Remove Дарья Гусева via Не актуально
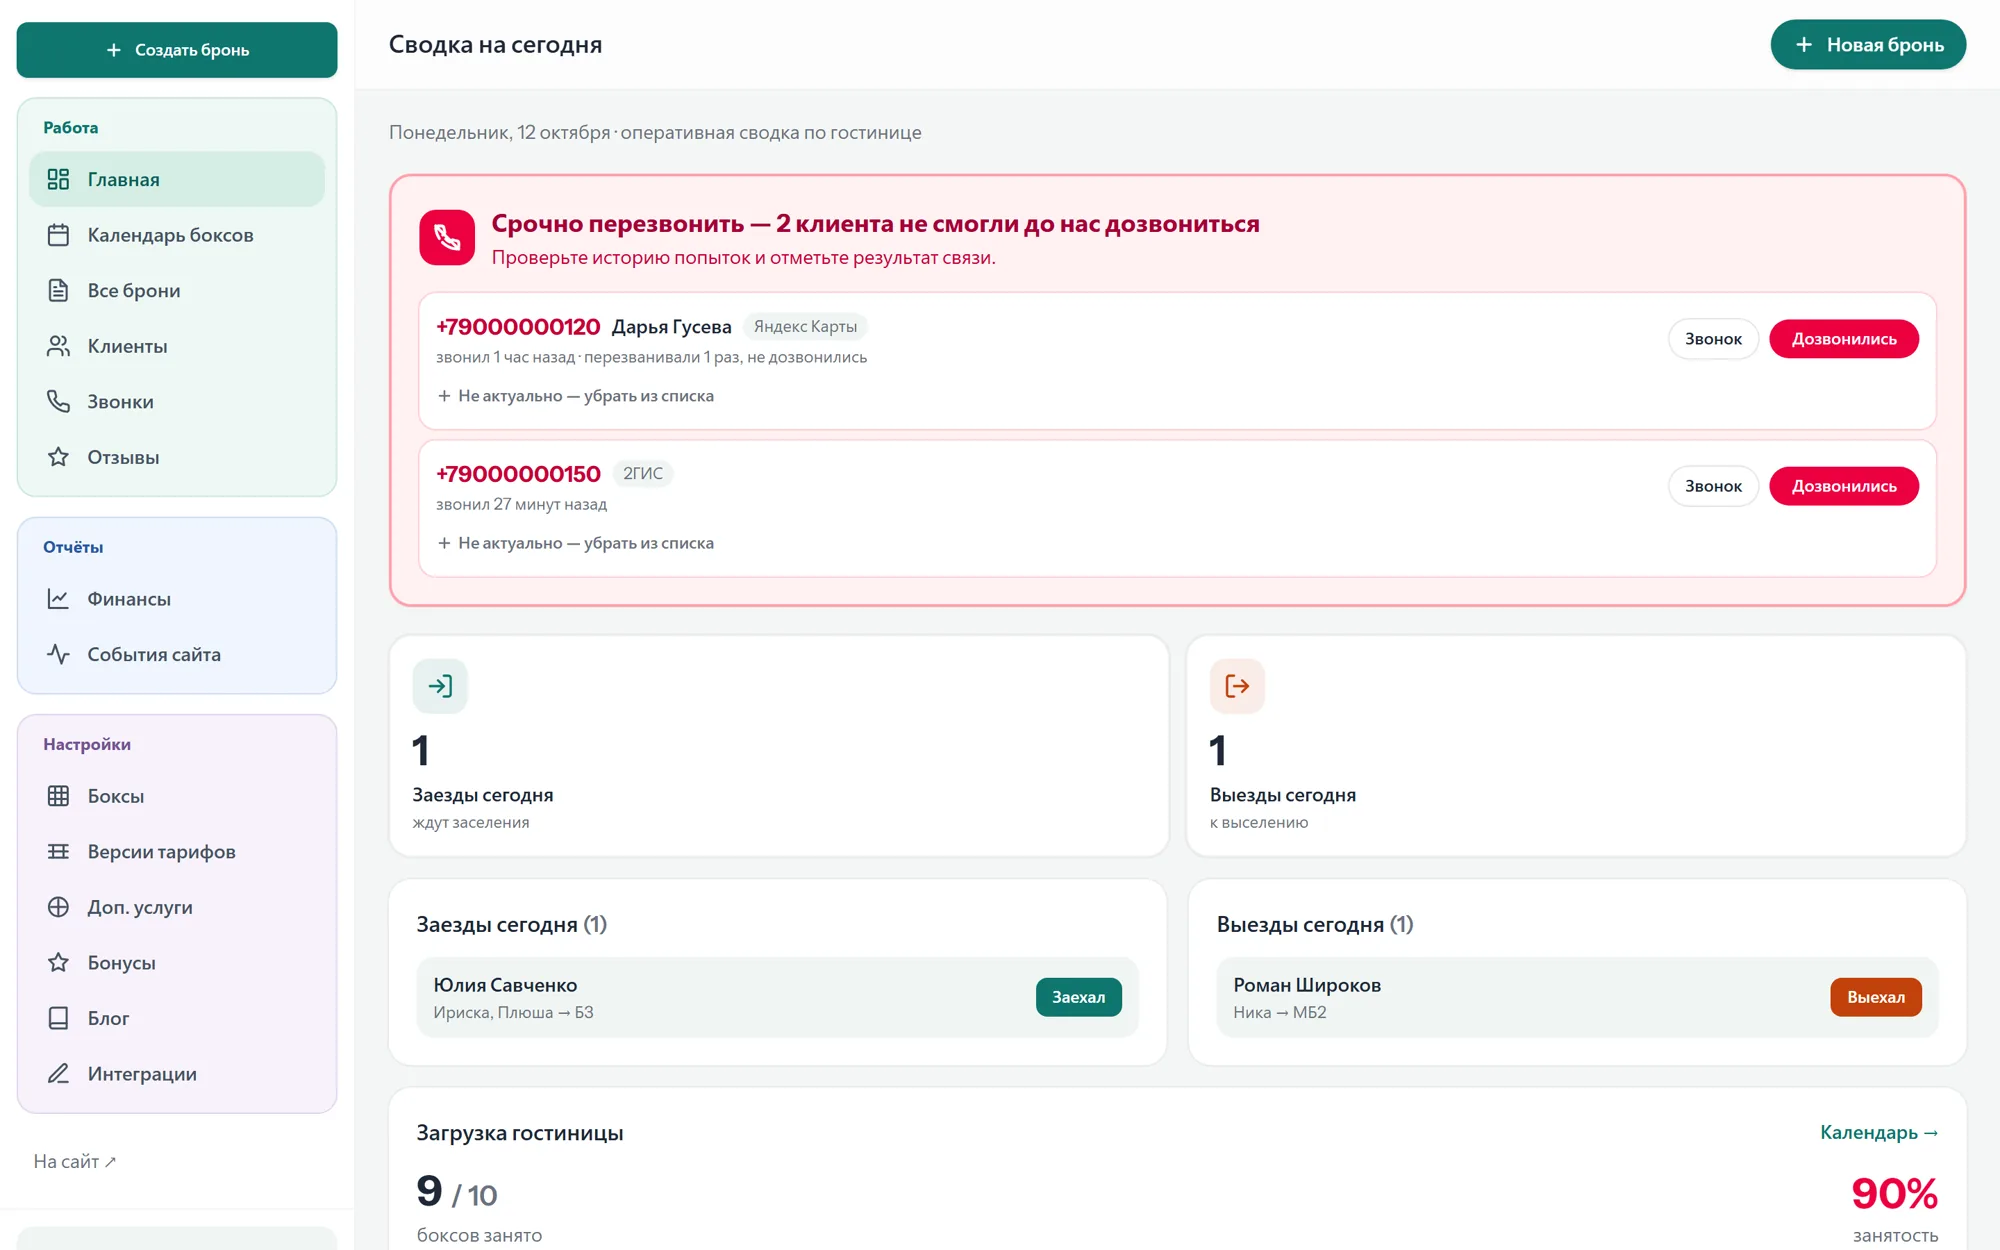 point(575,396)
